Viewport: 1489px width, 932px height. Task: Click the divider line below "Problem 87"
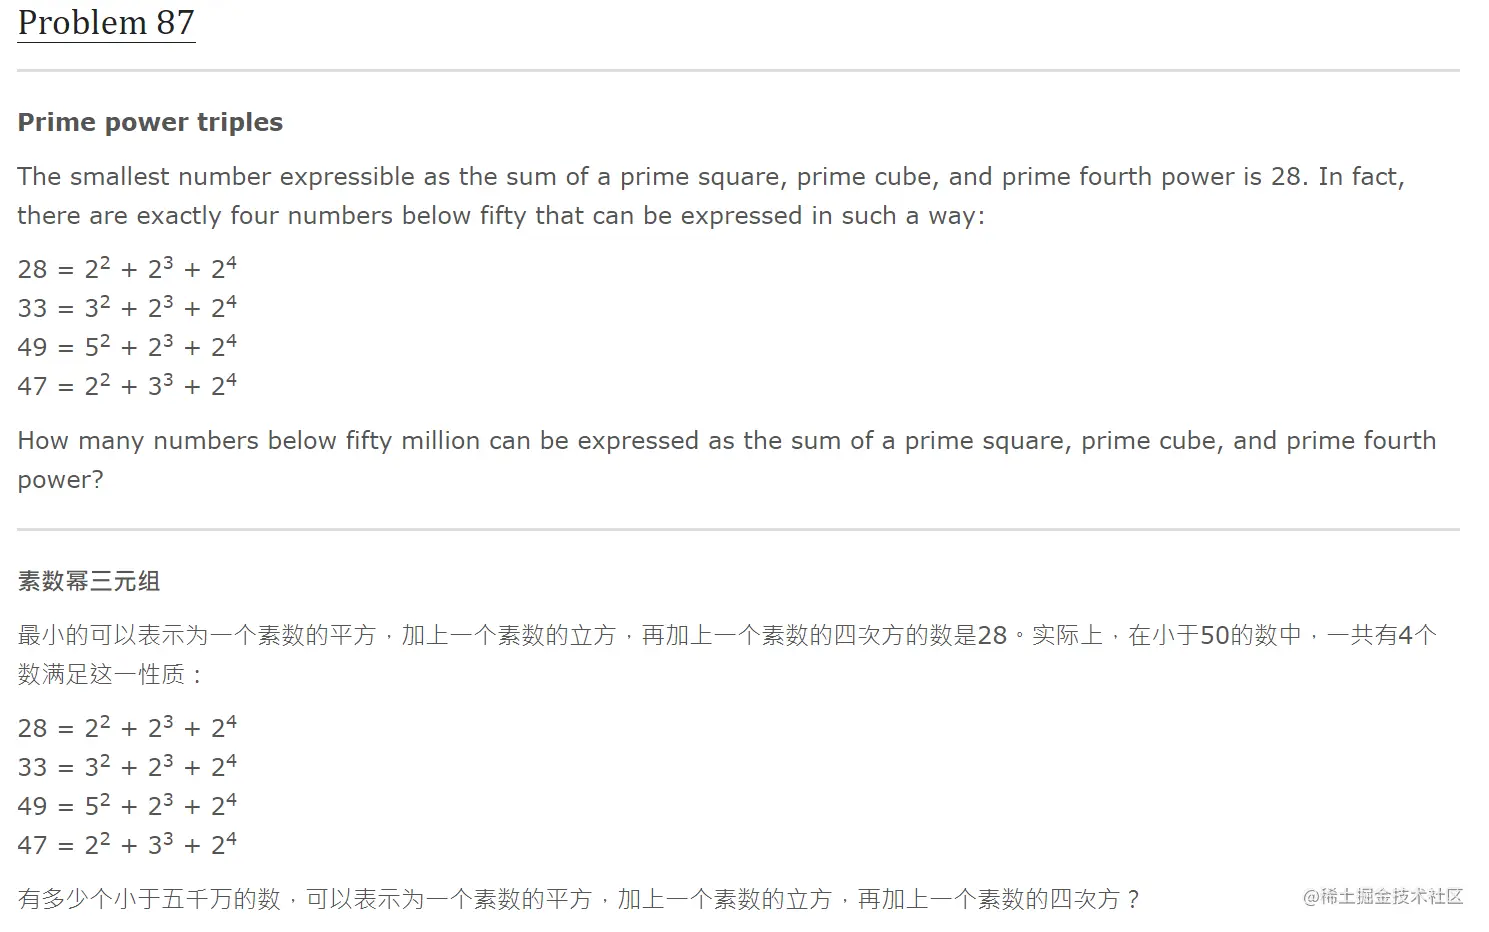point(738,70)
